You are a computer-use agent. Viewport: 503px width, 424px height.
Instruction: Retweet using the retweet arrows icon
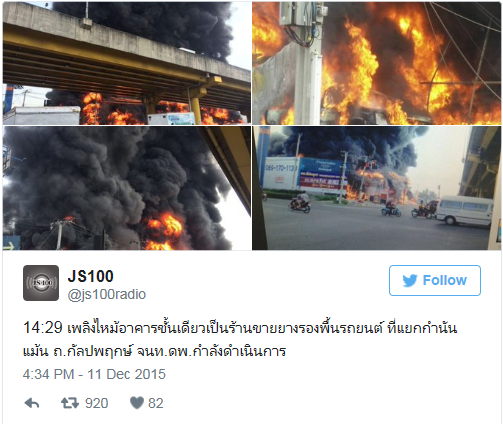70,403
